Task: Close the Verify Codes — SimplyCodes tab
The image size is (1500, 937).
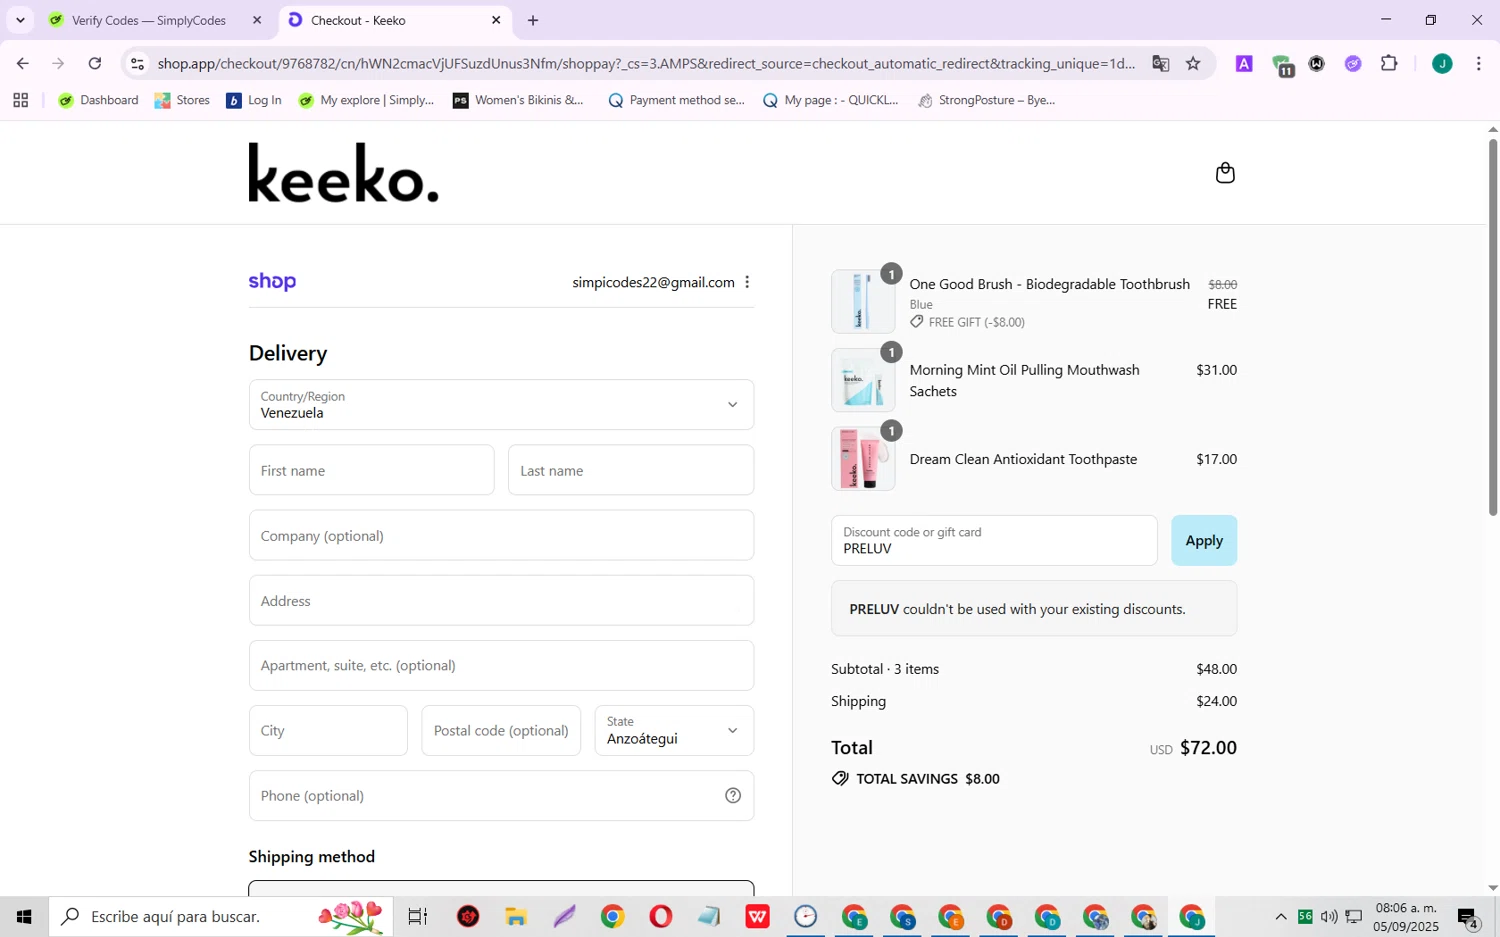Action: pyautogui.click(x=257, y=20)
